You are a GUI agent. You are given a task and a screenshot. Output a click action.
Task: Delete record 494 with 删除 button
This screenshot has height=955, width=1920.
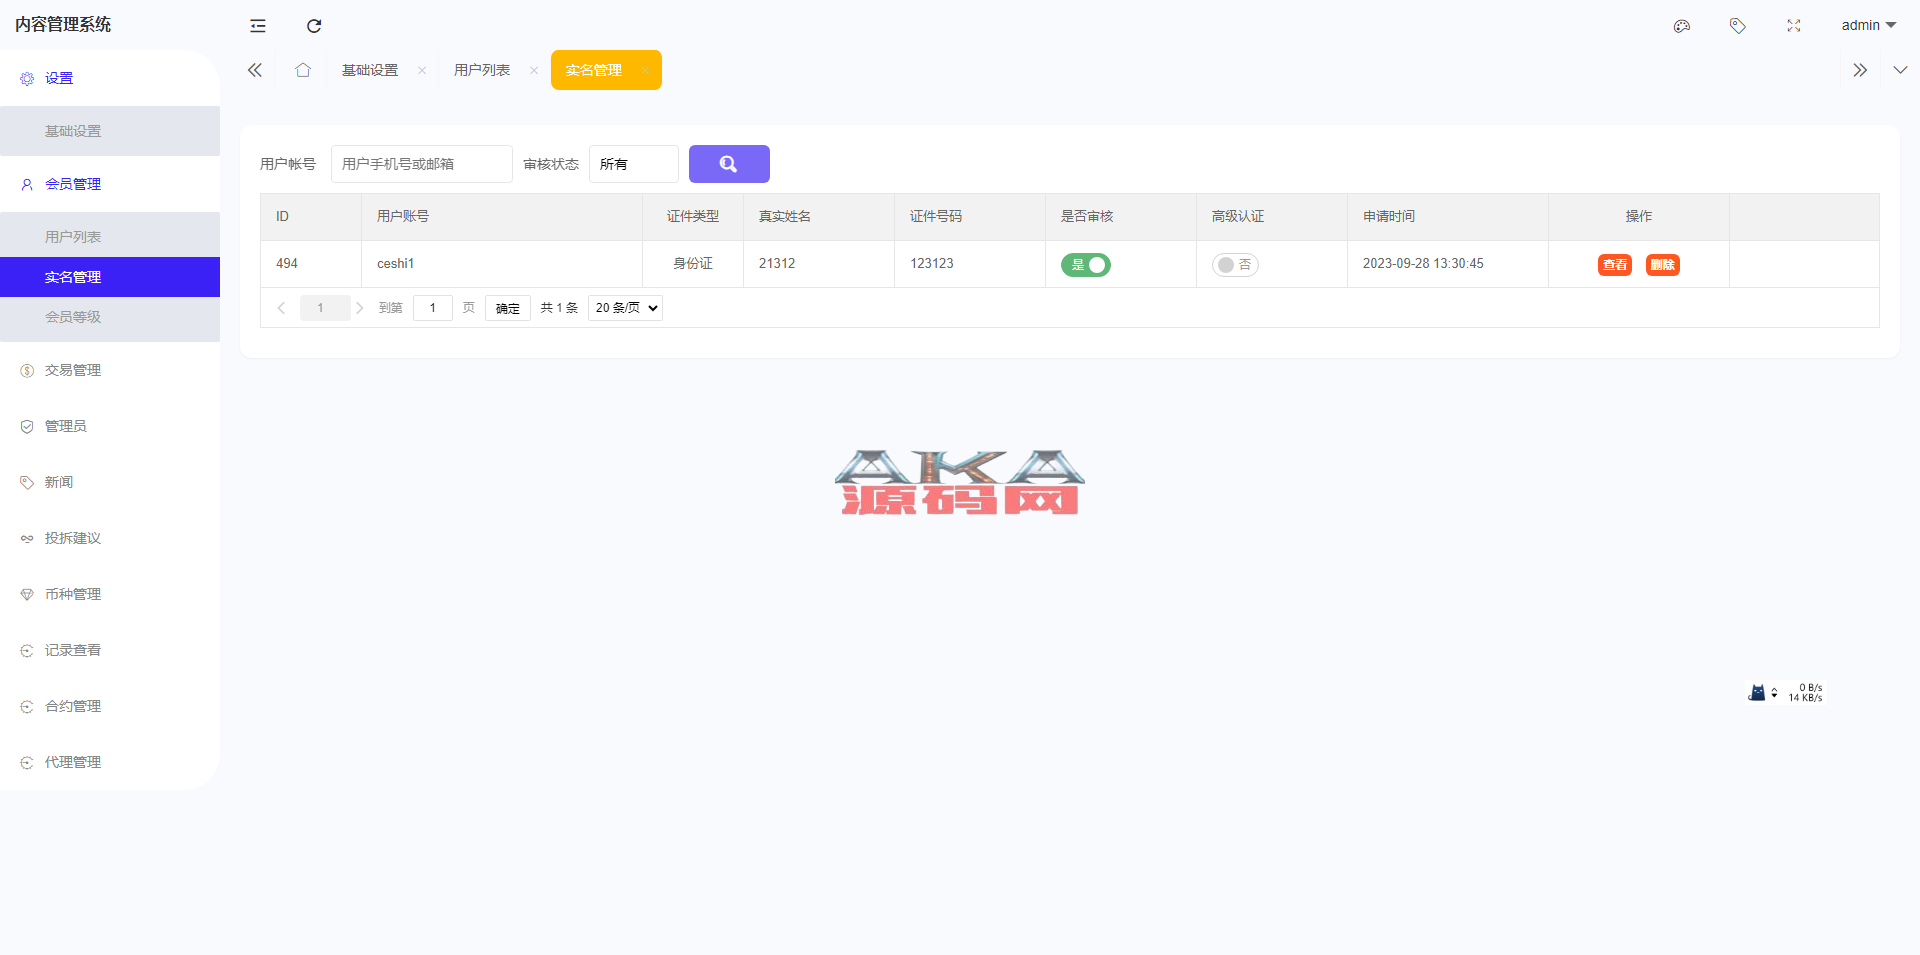click(x=1662, y=265)
